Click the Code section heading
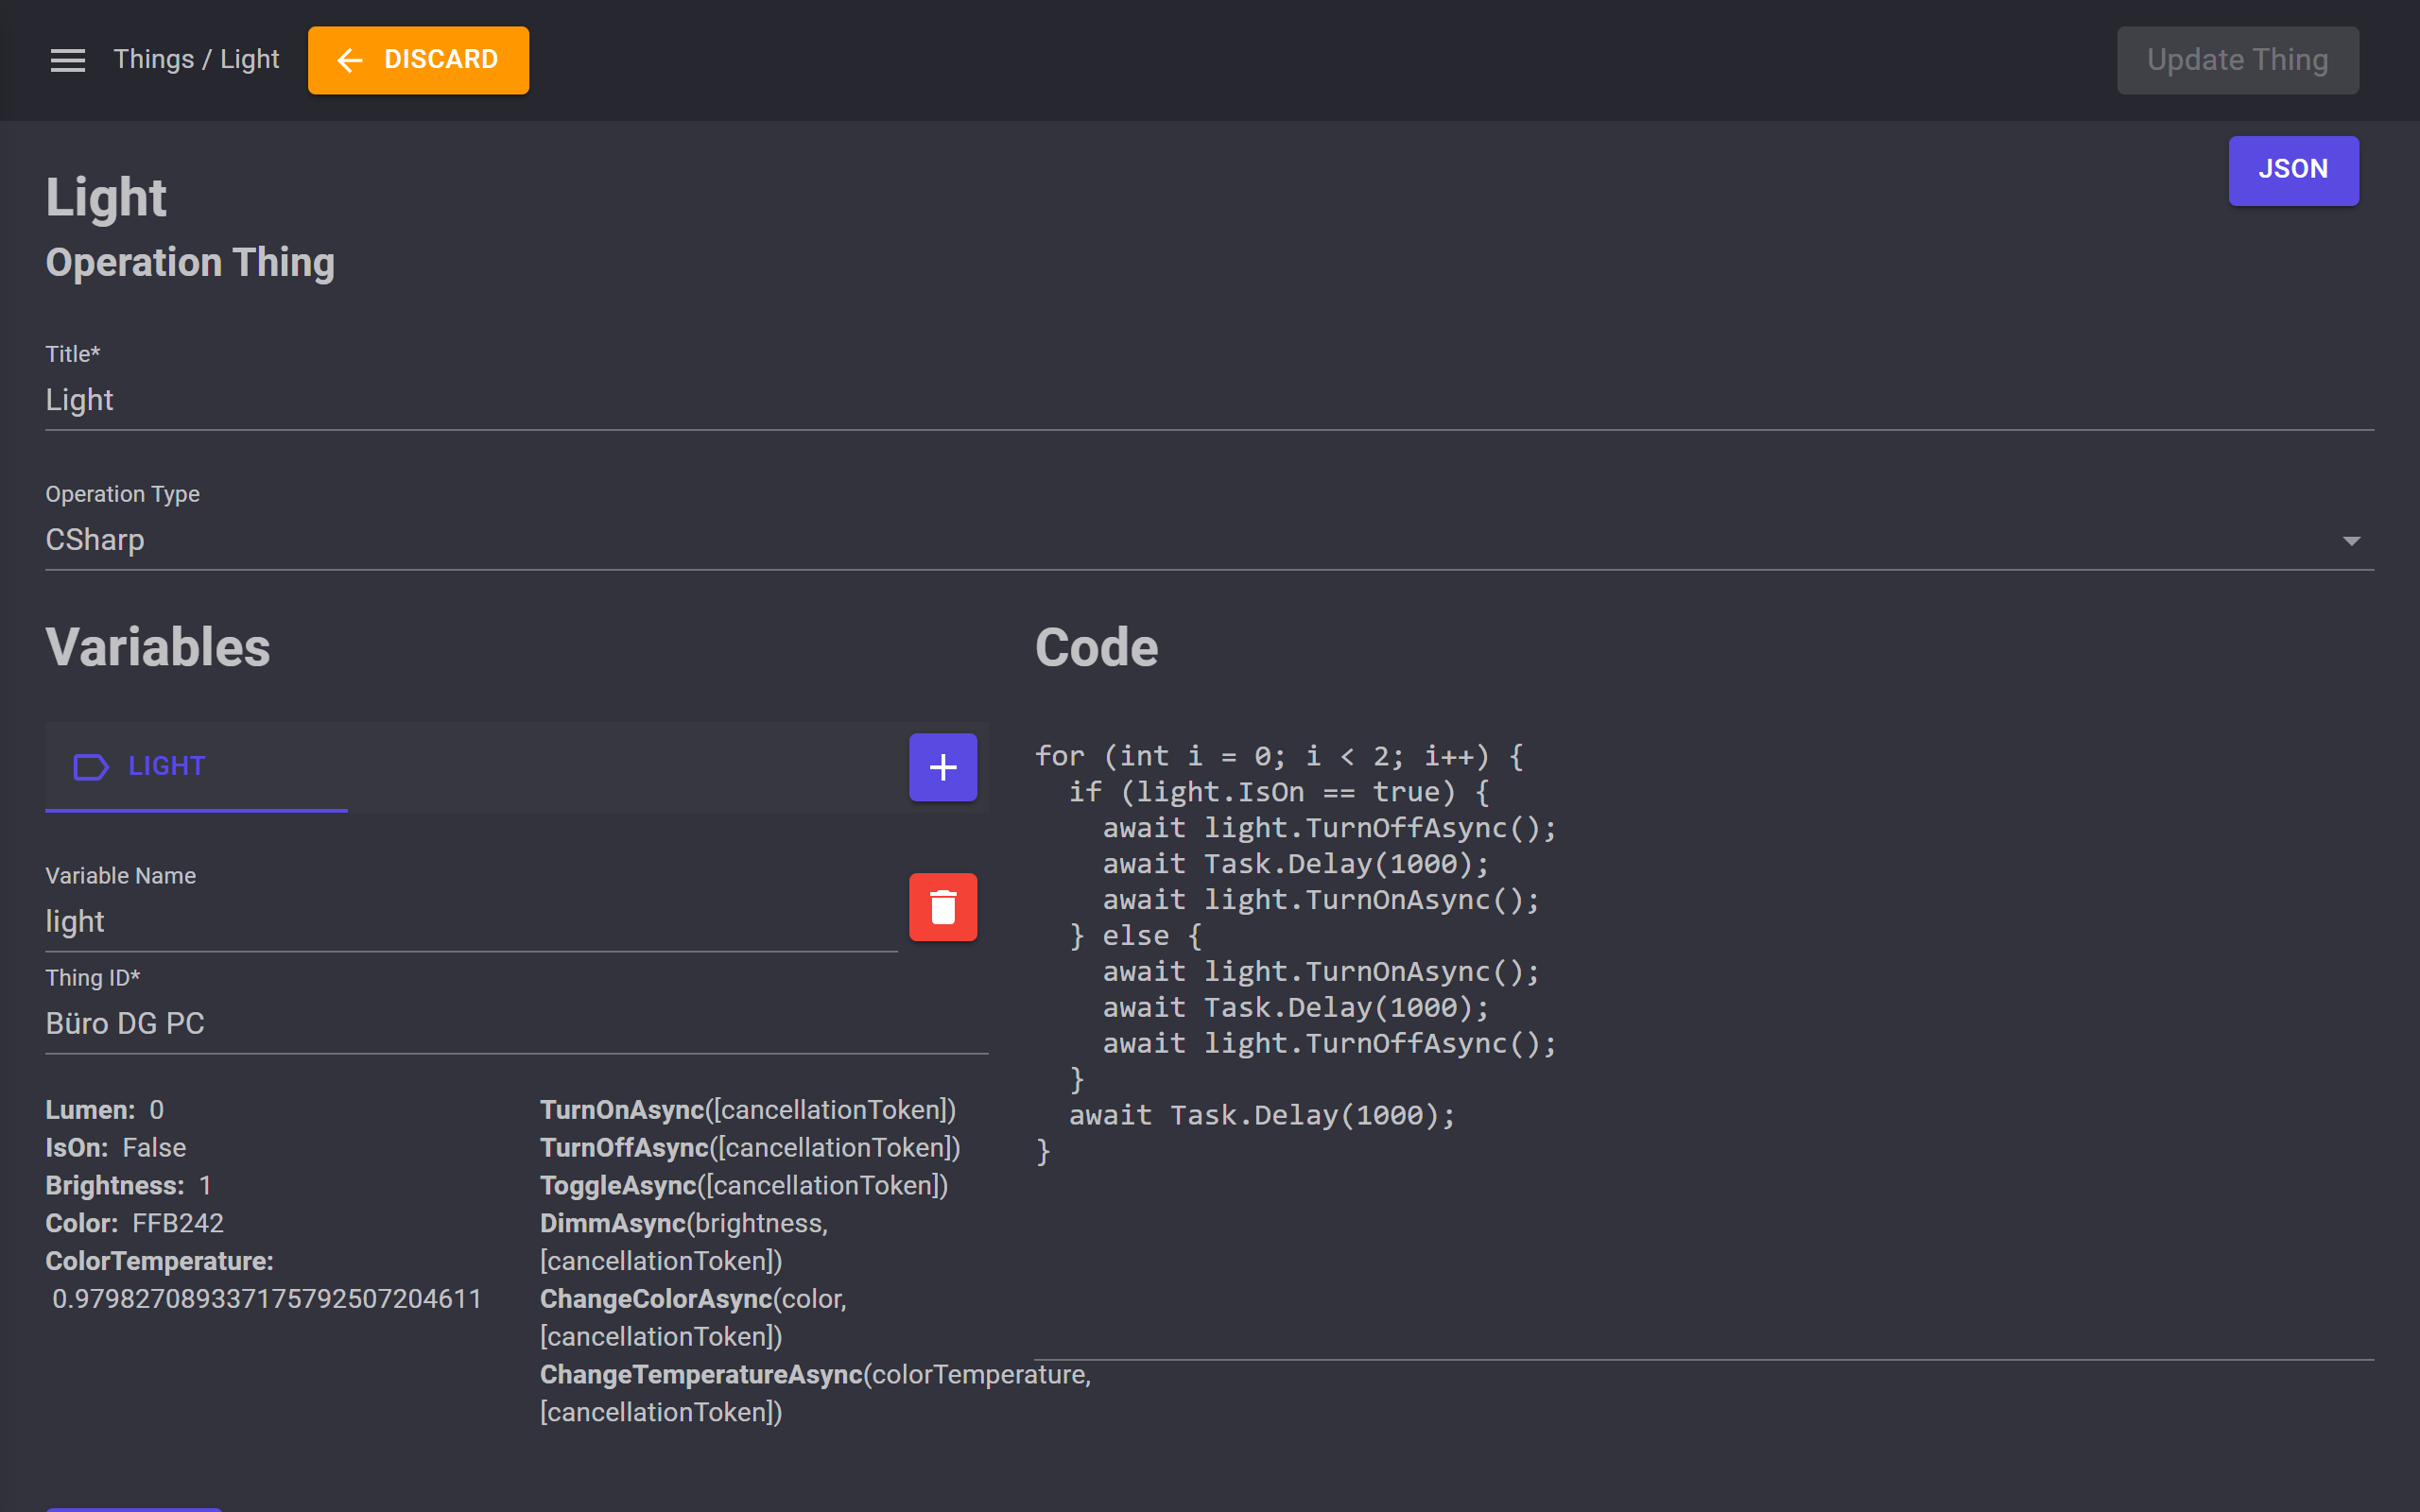This screenshot has height=1512, width=2420. [1096, 648]
